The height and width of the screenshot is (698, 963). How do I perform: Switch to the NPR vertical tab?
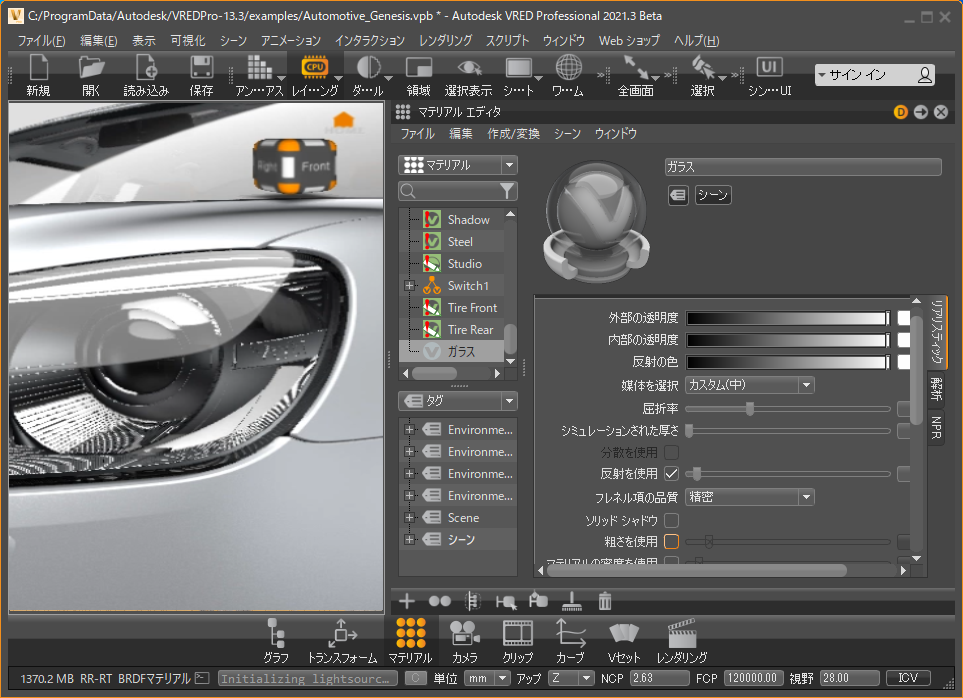937,429
